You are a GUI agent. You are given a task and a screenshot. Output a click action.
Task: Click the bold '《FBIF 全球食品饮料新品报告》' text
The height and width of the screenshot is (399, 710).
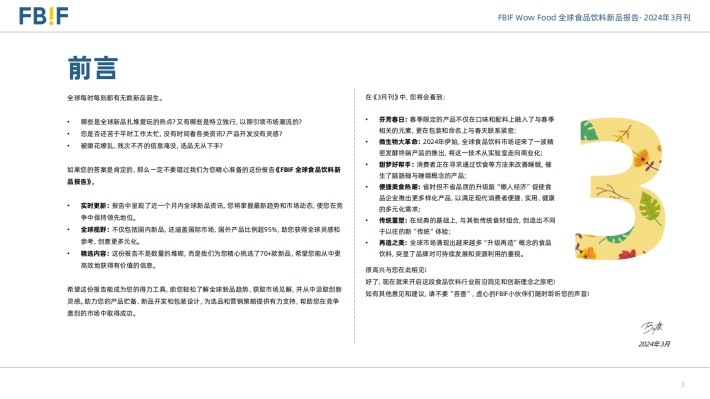point(204,176)
